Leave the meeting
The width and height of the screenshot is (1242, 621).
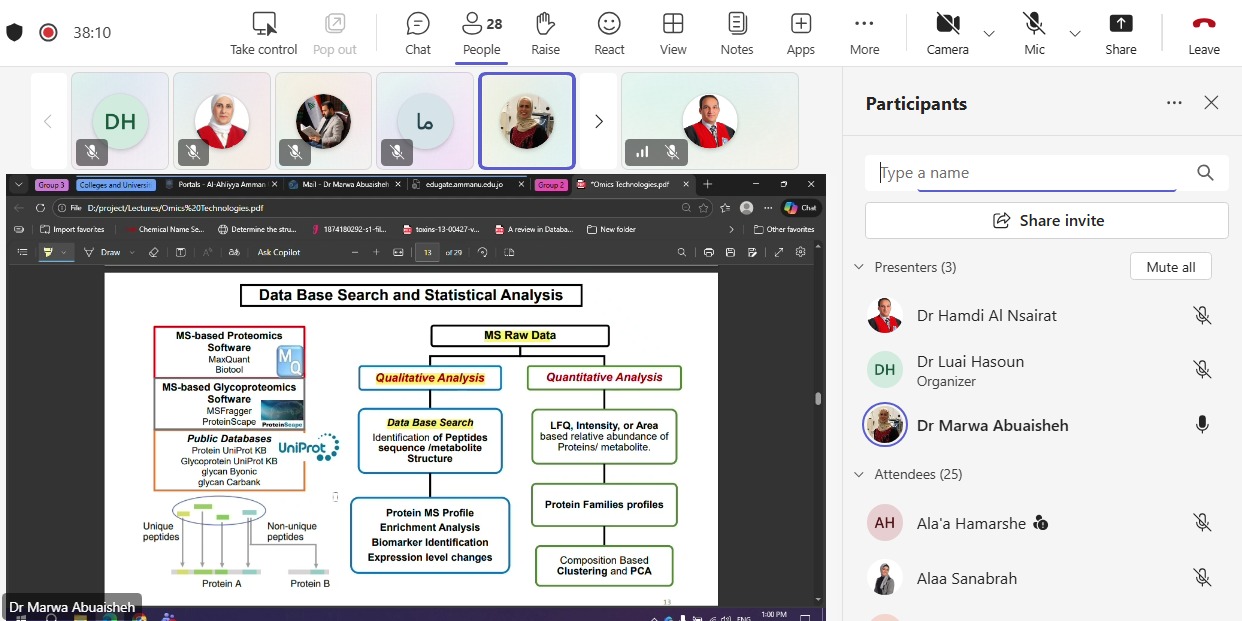pos(1203,32)
